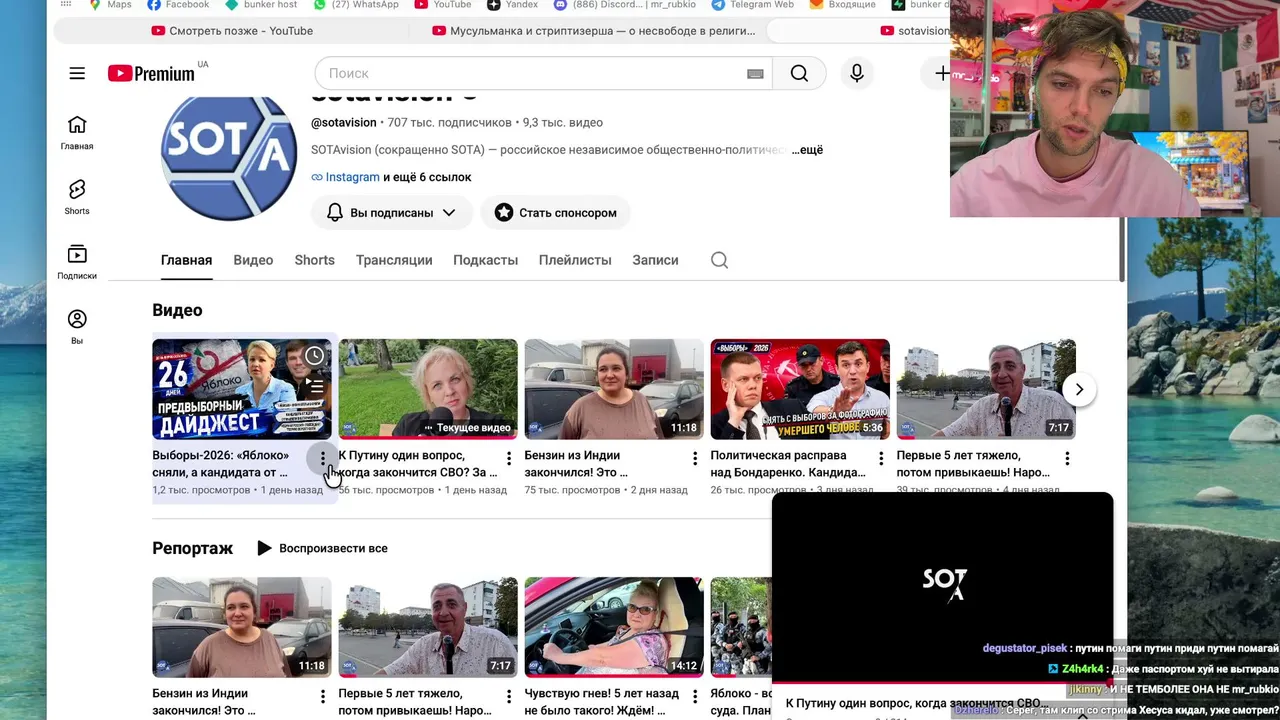This screenshot has height=720, width=1280.
Task: Open the on-screen keyboard in the search box
Action: pyautogui.click(x=755, y=73)
